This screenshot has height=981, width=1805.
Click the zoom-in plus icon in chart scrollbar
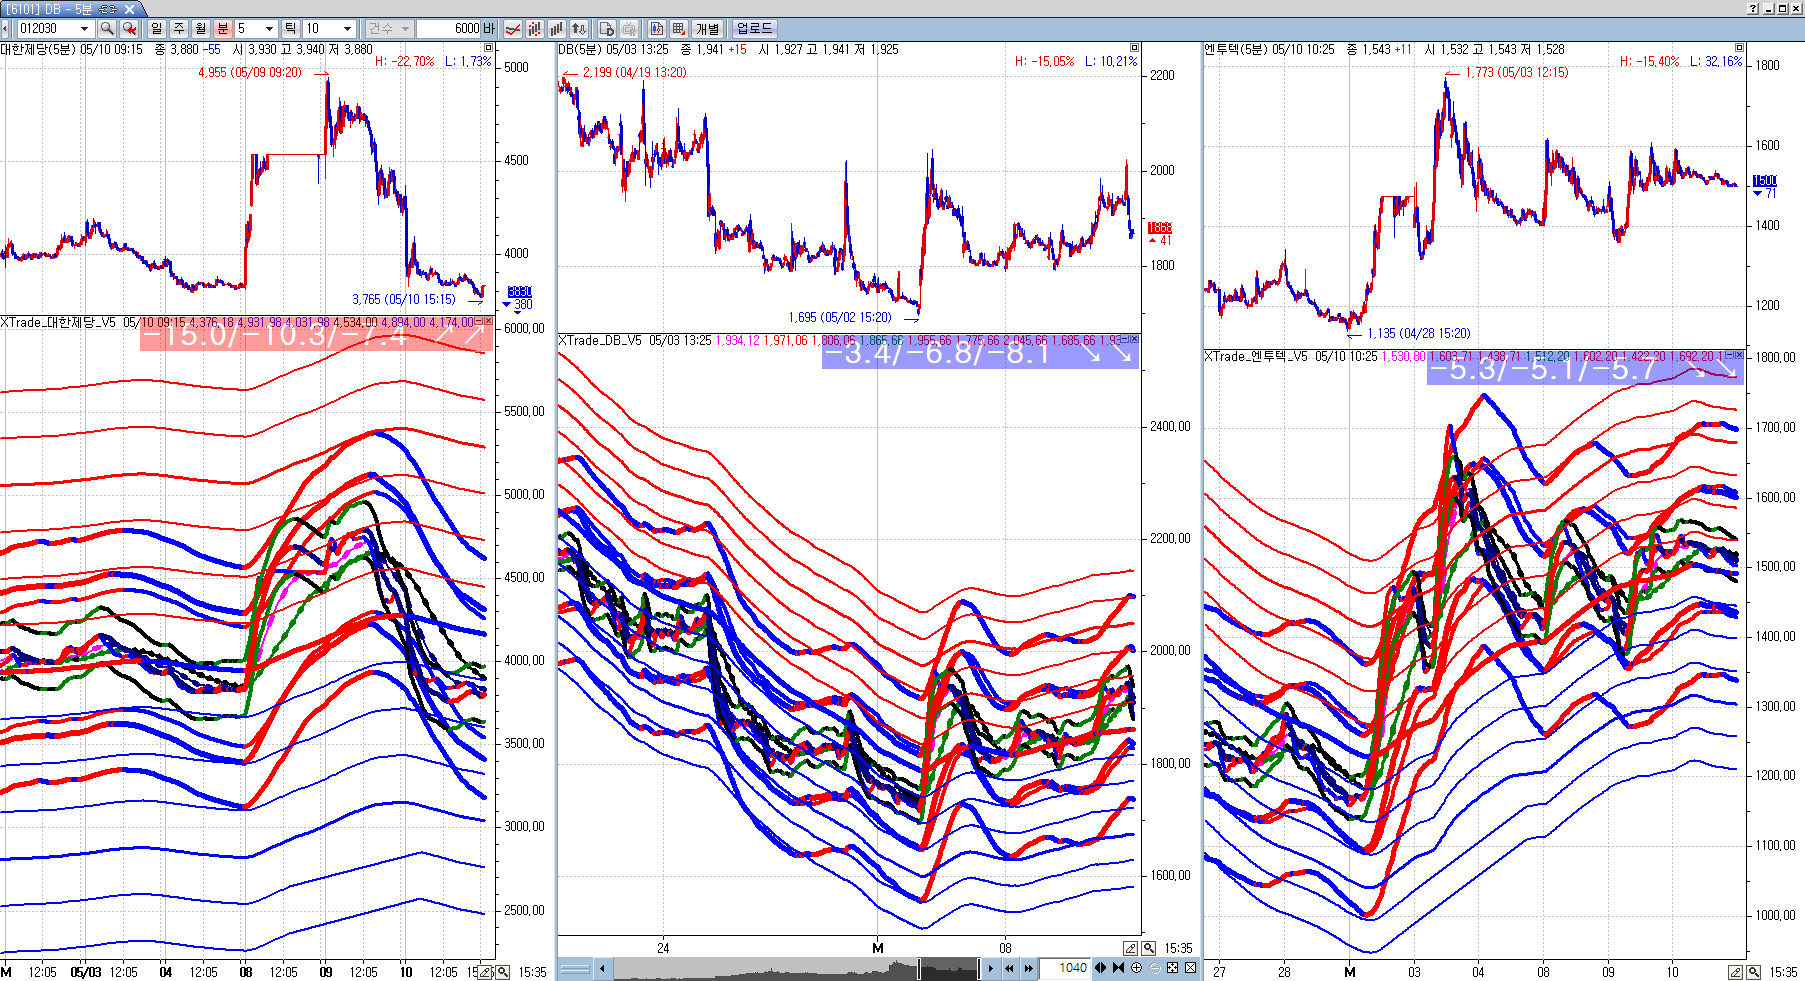[1136, 967]
